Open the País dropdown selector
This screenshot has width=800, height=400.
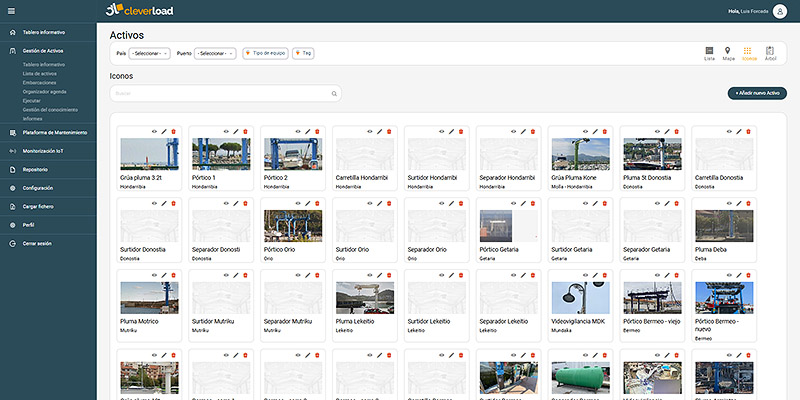tap(149, 53)
